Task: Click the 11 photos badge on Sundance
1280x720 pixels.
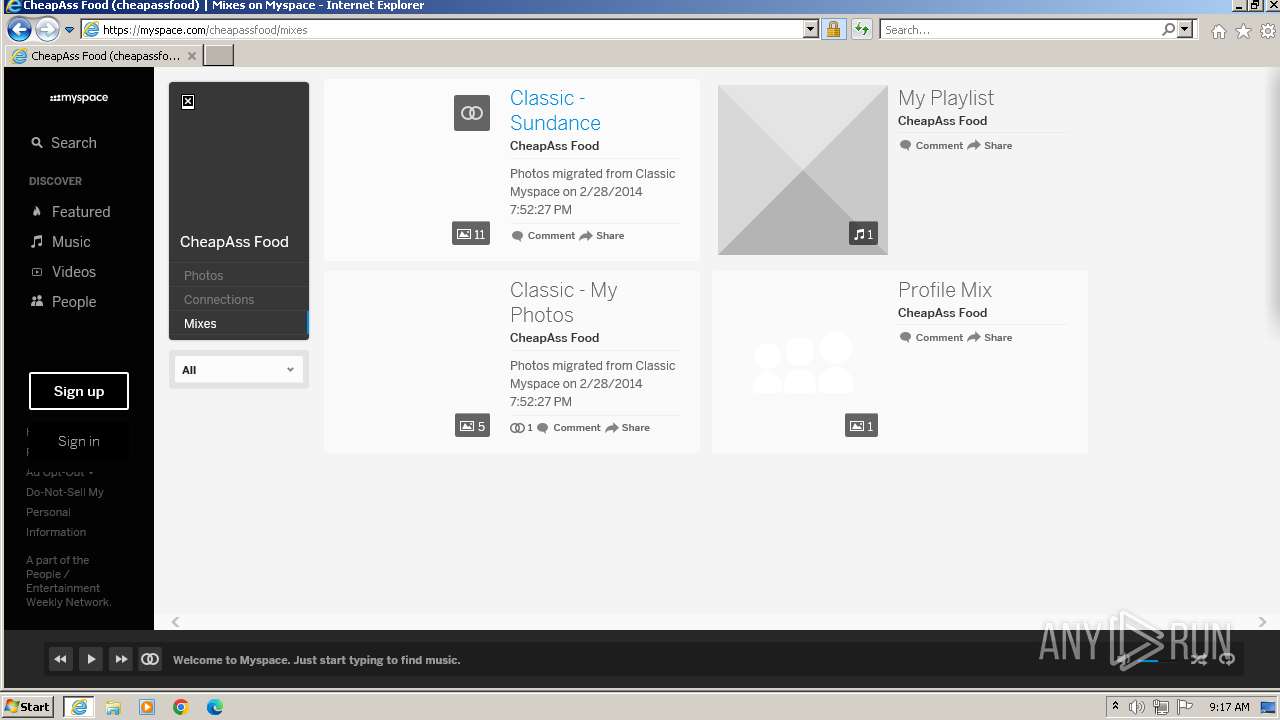Action: (471, 234)
